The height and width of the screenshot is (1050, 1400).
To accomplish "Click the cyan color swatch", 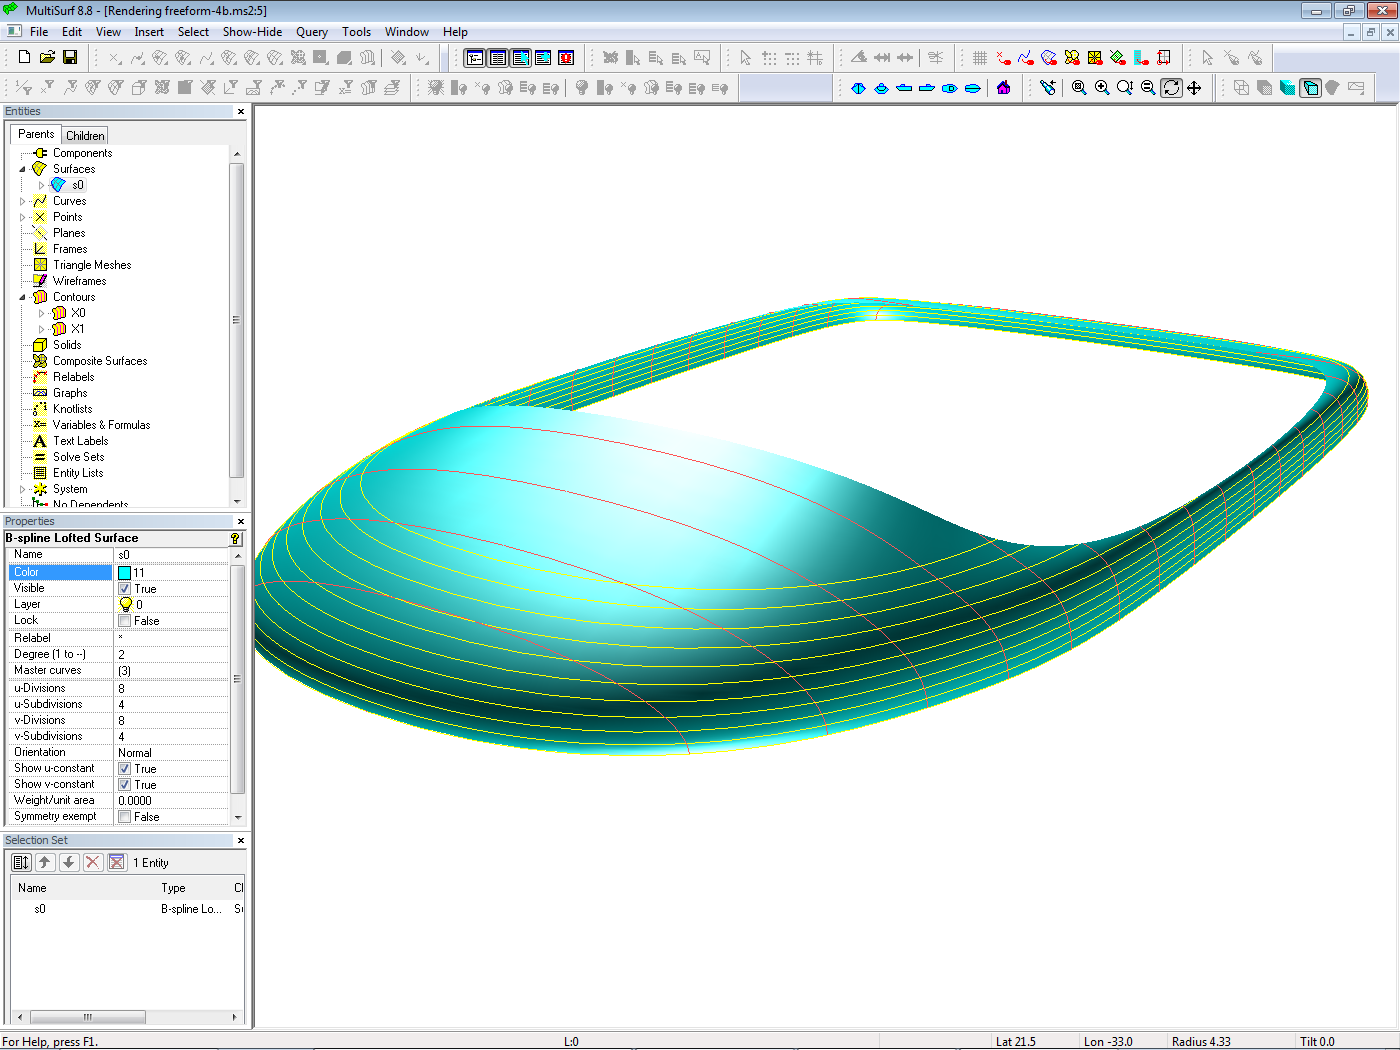I will pos(125,573).
